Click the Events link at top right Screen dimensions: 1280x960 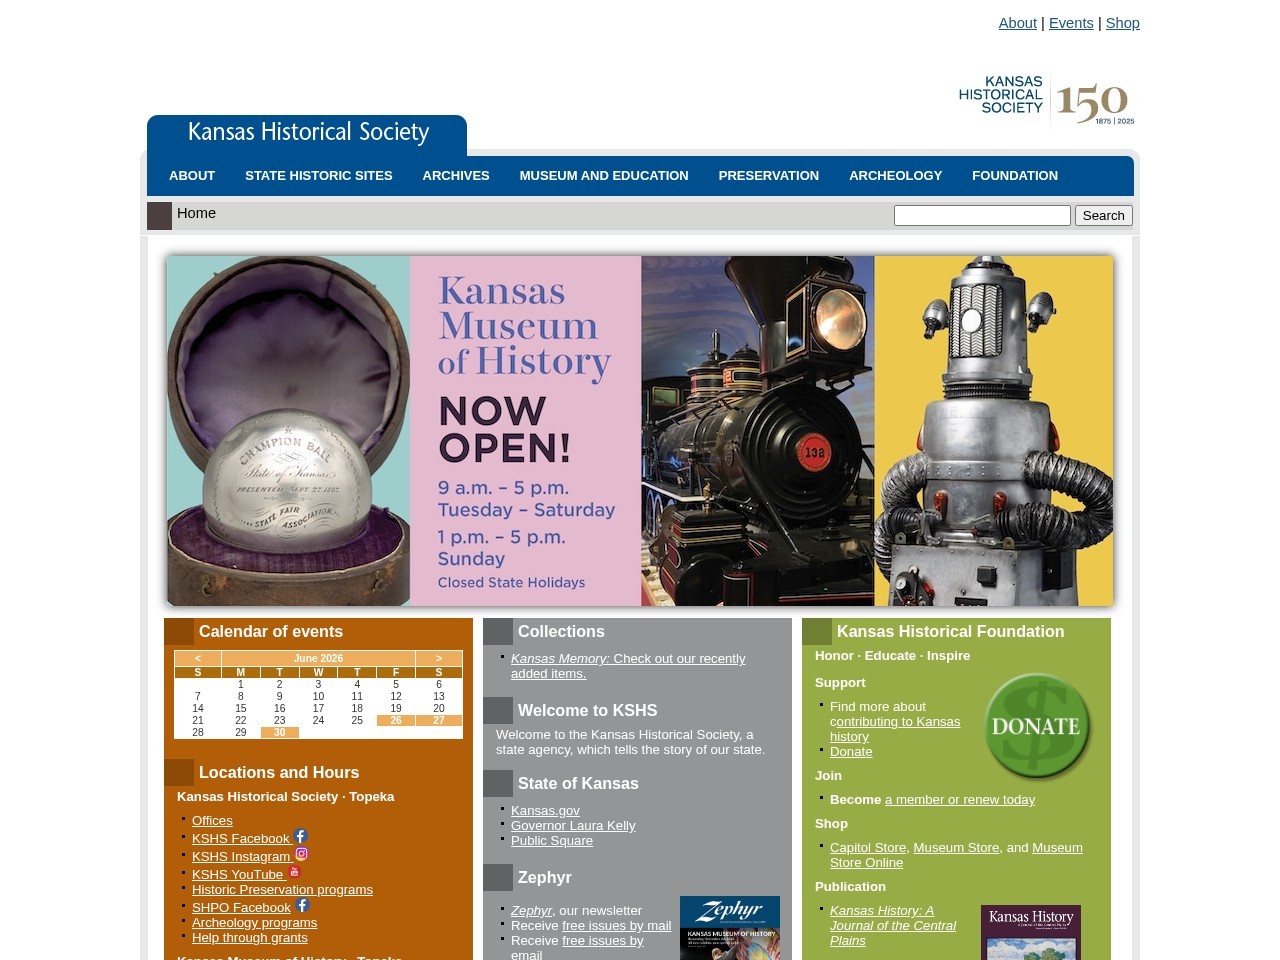pyautogui.click(x=1071, y=23)
